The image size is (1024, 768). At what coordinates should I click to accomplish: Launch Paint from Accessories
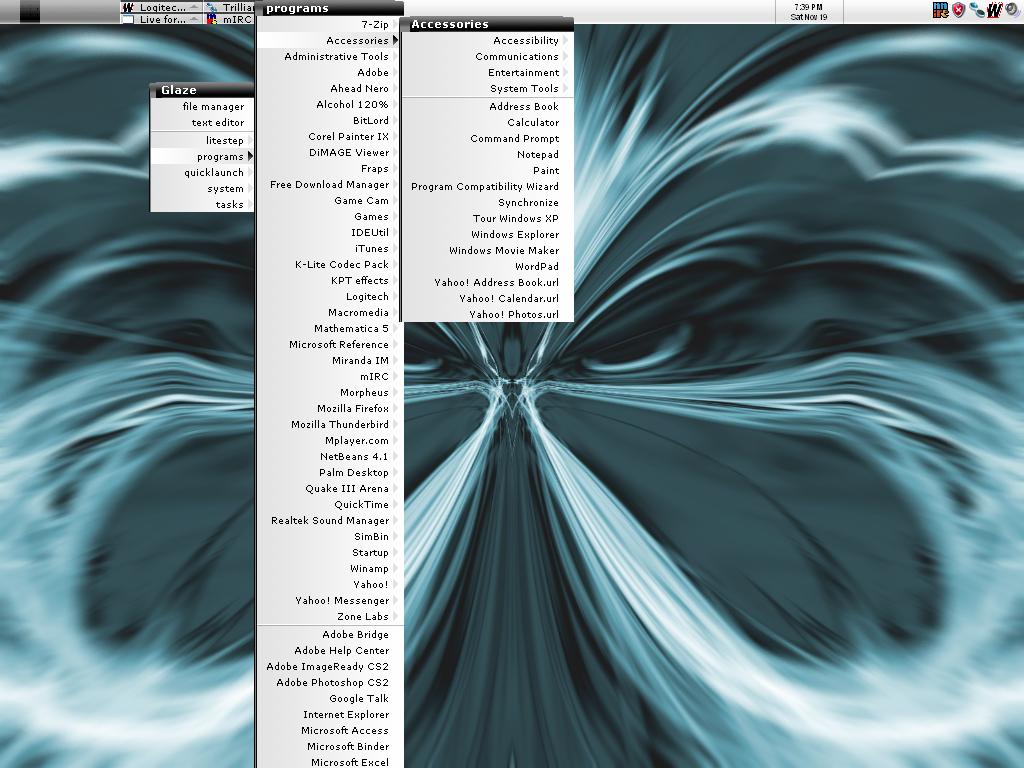488,170
